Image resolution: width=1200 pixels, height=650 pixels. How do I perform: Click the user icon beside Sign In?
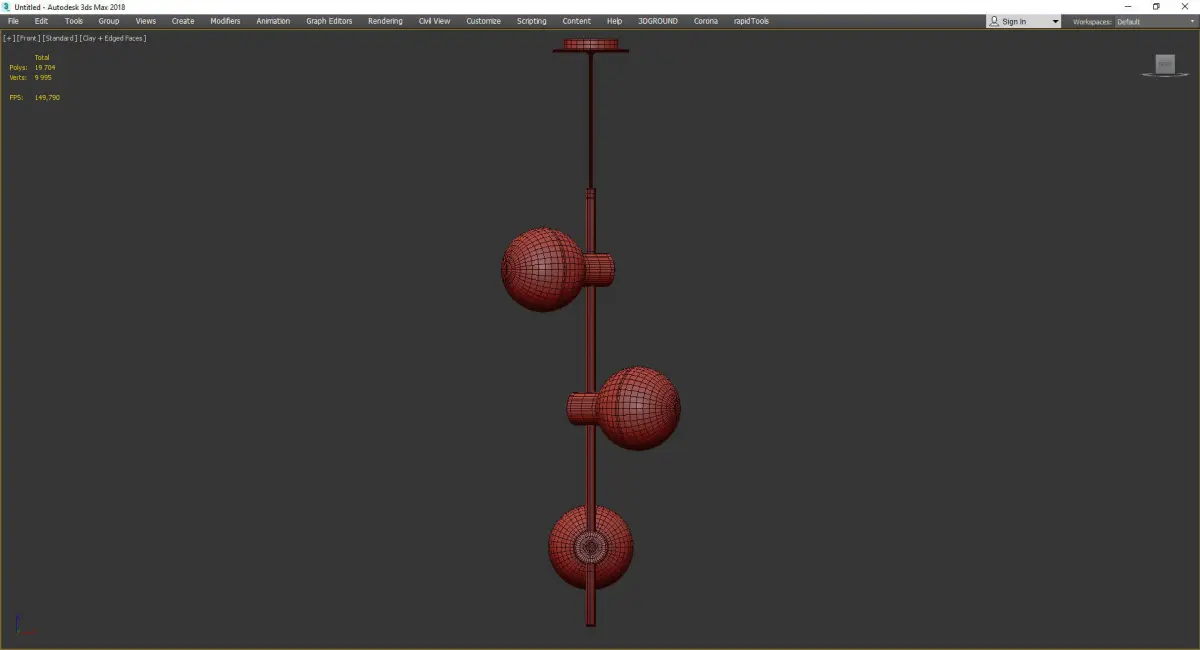(x=994, y=21)
